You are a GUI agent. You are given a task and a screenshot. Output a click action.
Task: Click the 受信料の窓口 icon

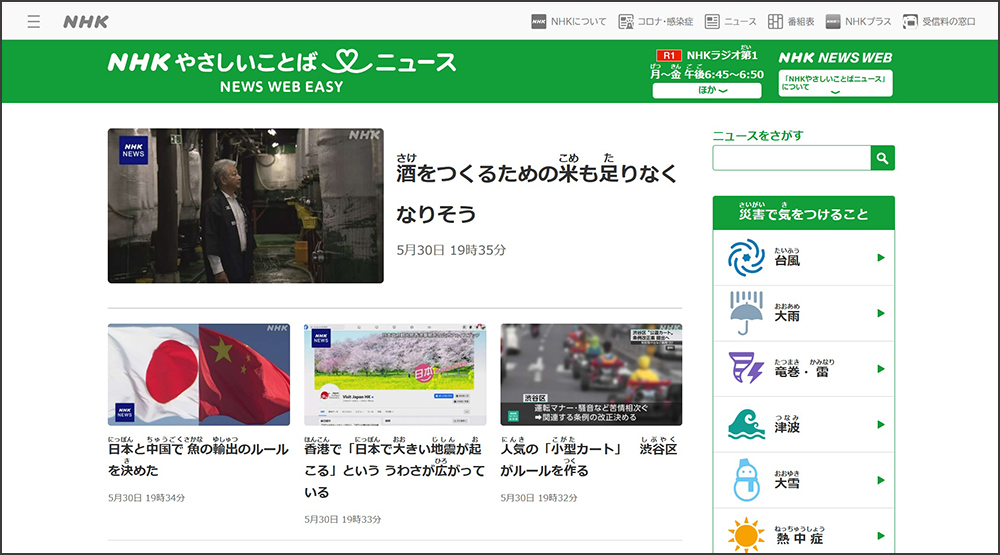pos(910,22)
